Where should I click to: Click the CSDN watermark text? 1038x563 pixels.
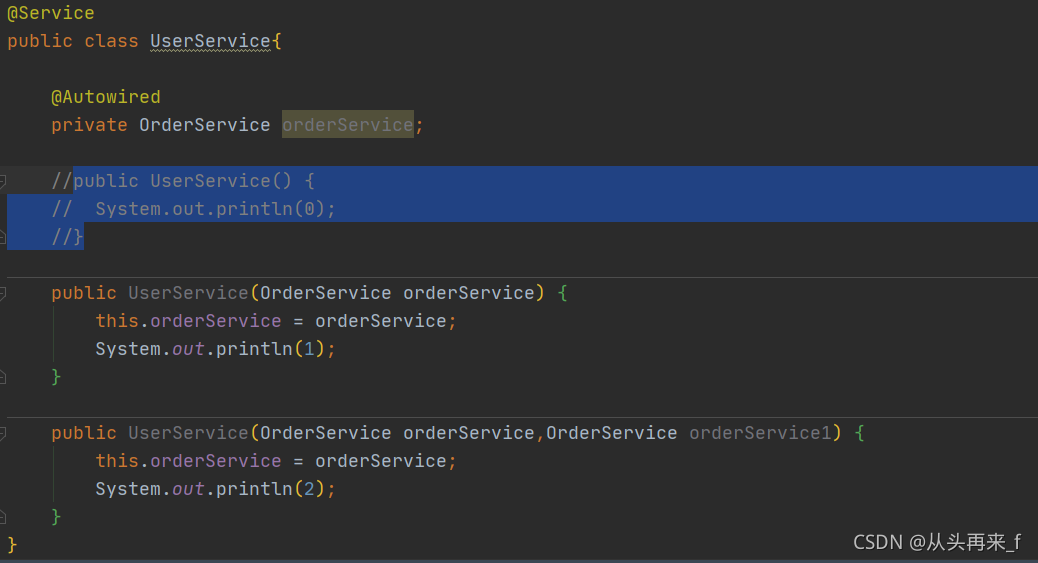click(x=937, y=542)
